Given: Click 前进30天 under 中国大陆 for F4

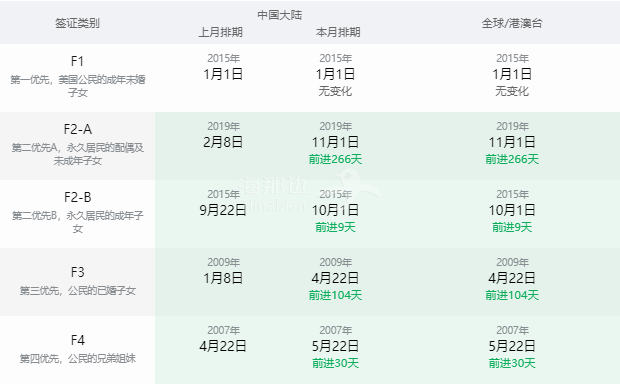Looking at the screenshot, I should pyautogui.click(x=335, y=363).
